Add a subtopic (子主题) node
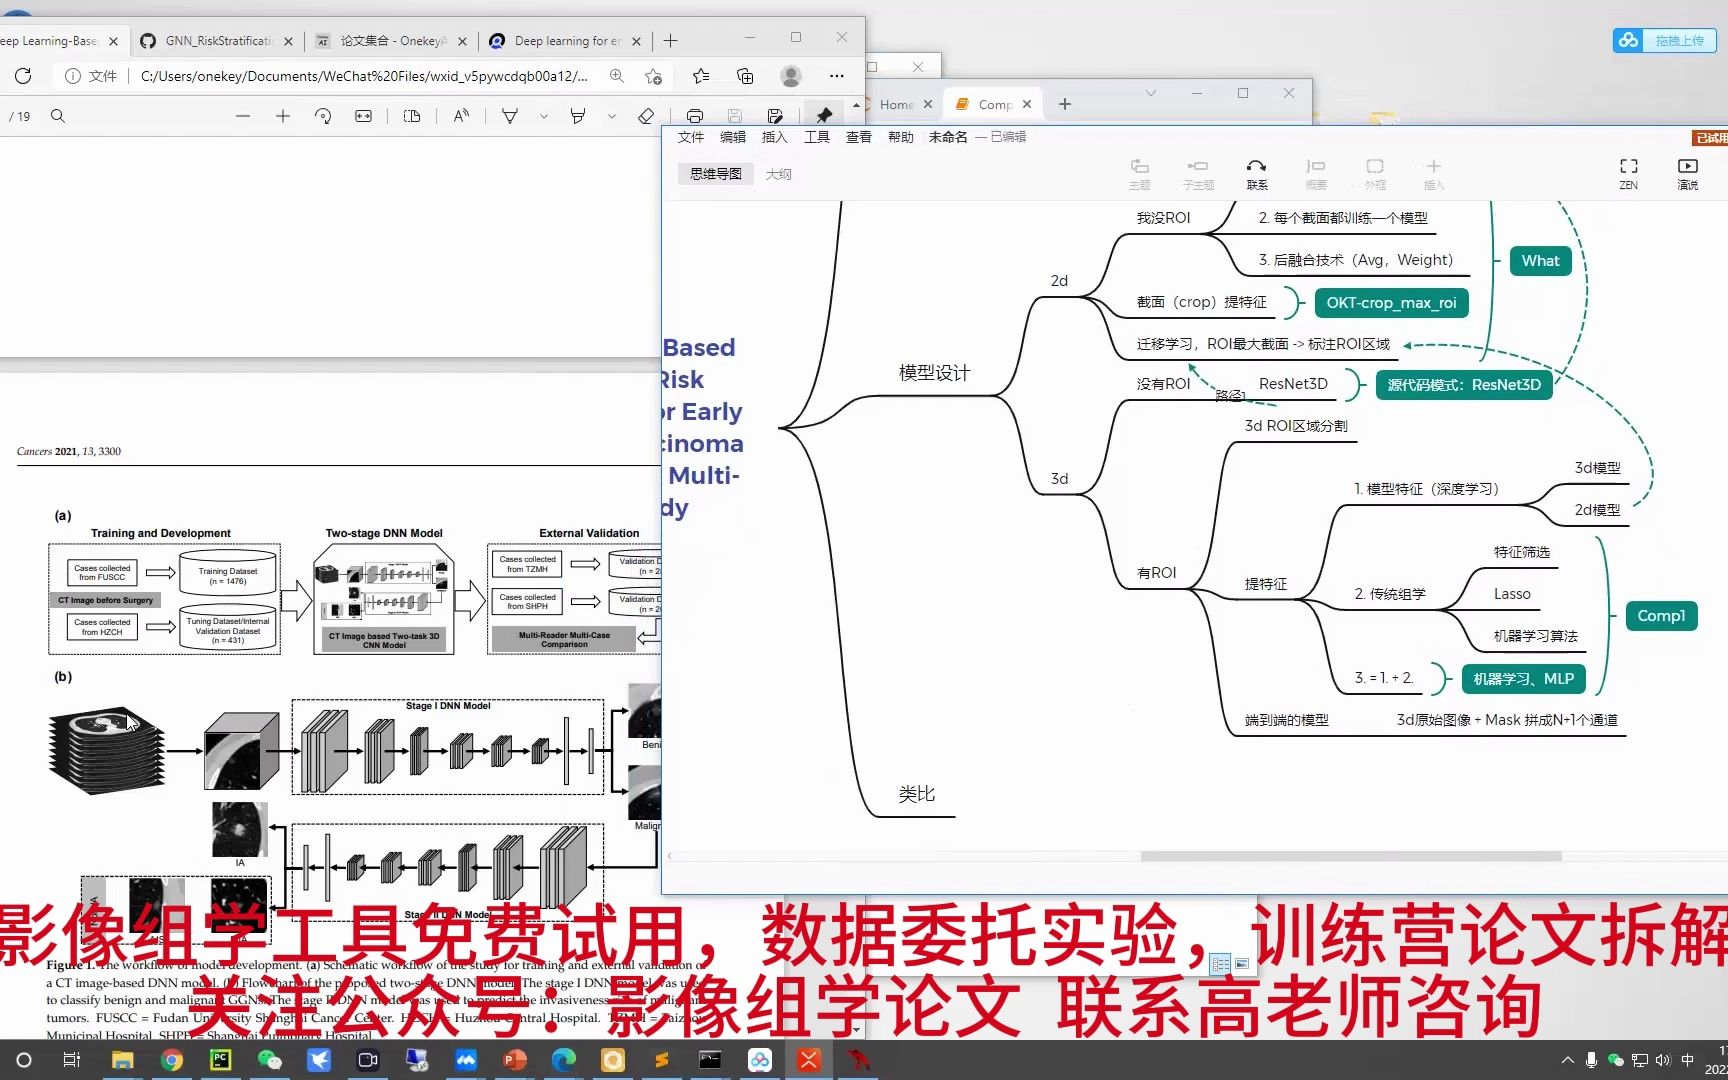1728x1080 pixels. (x=1197, y=172)
